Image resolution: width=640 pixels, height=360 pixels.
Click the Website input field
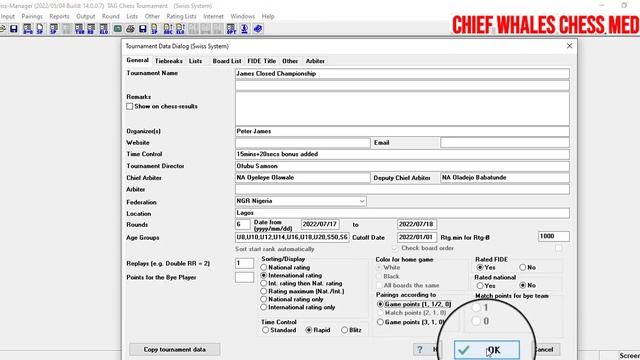coord(302,142)
